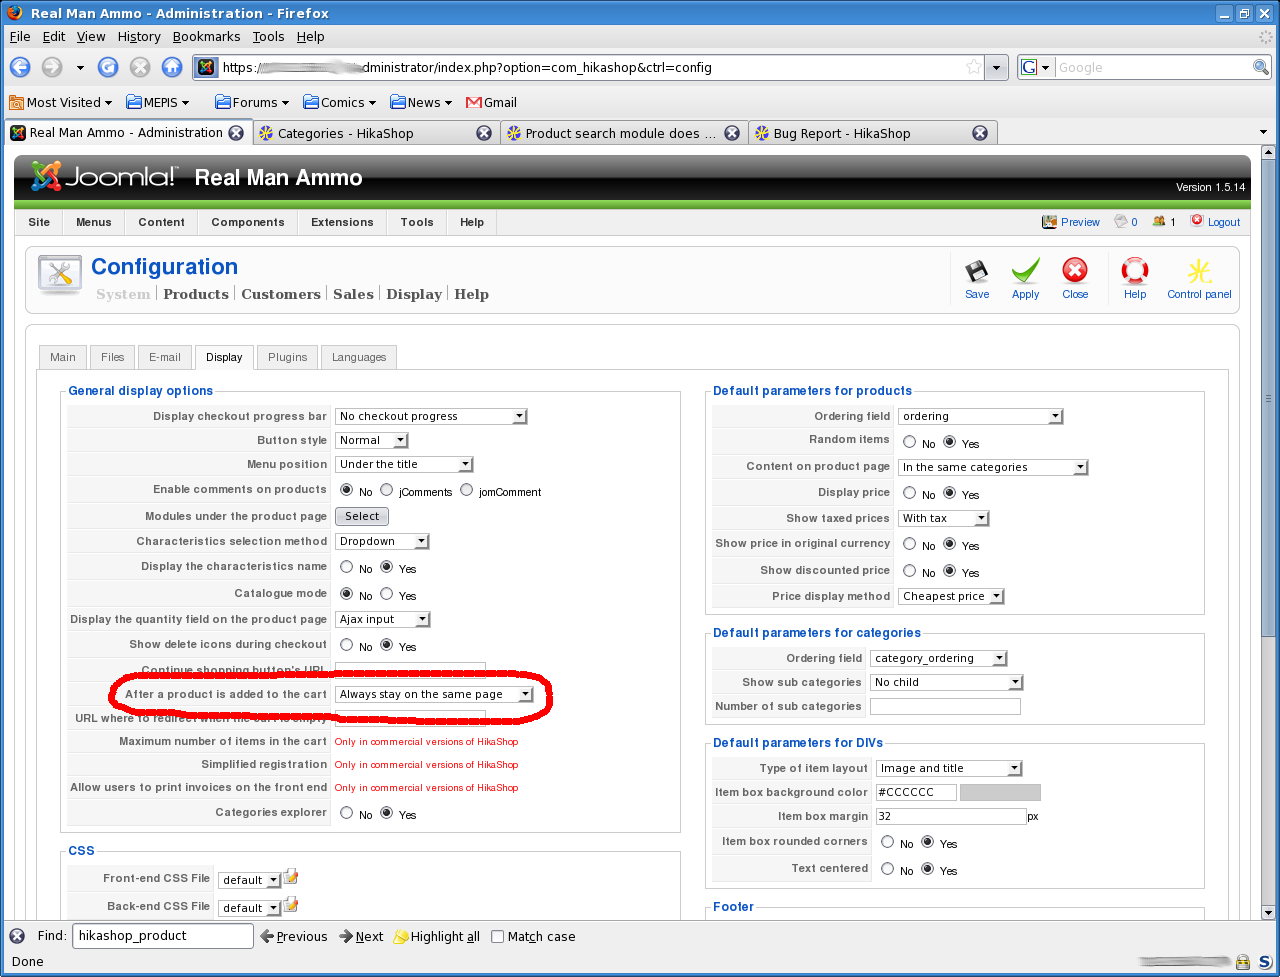This screenshot has height=977, width=1280.
Task: Tick the Match case checkbox
Action: coord(498,937)
